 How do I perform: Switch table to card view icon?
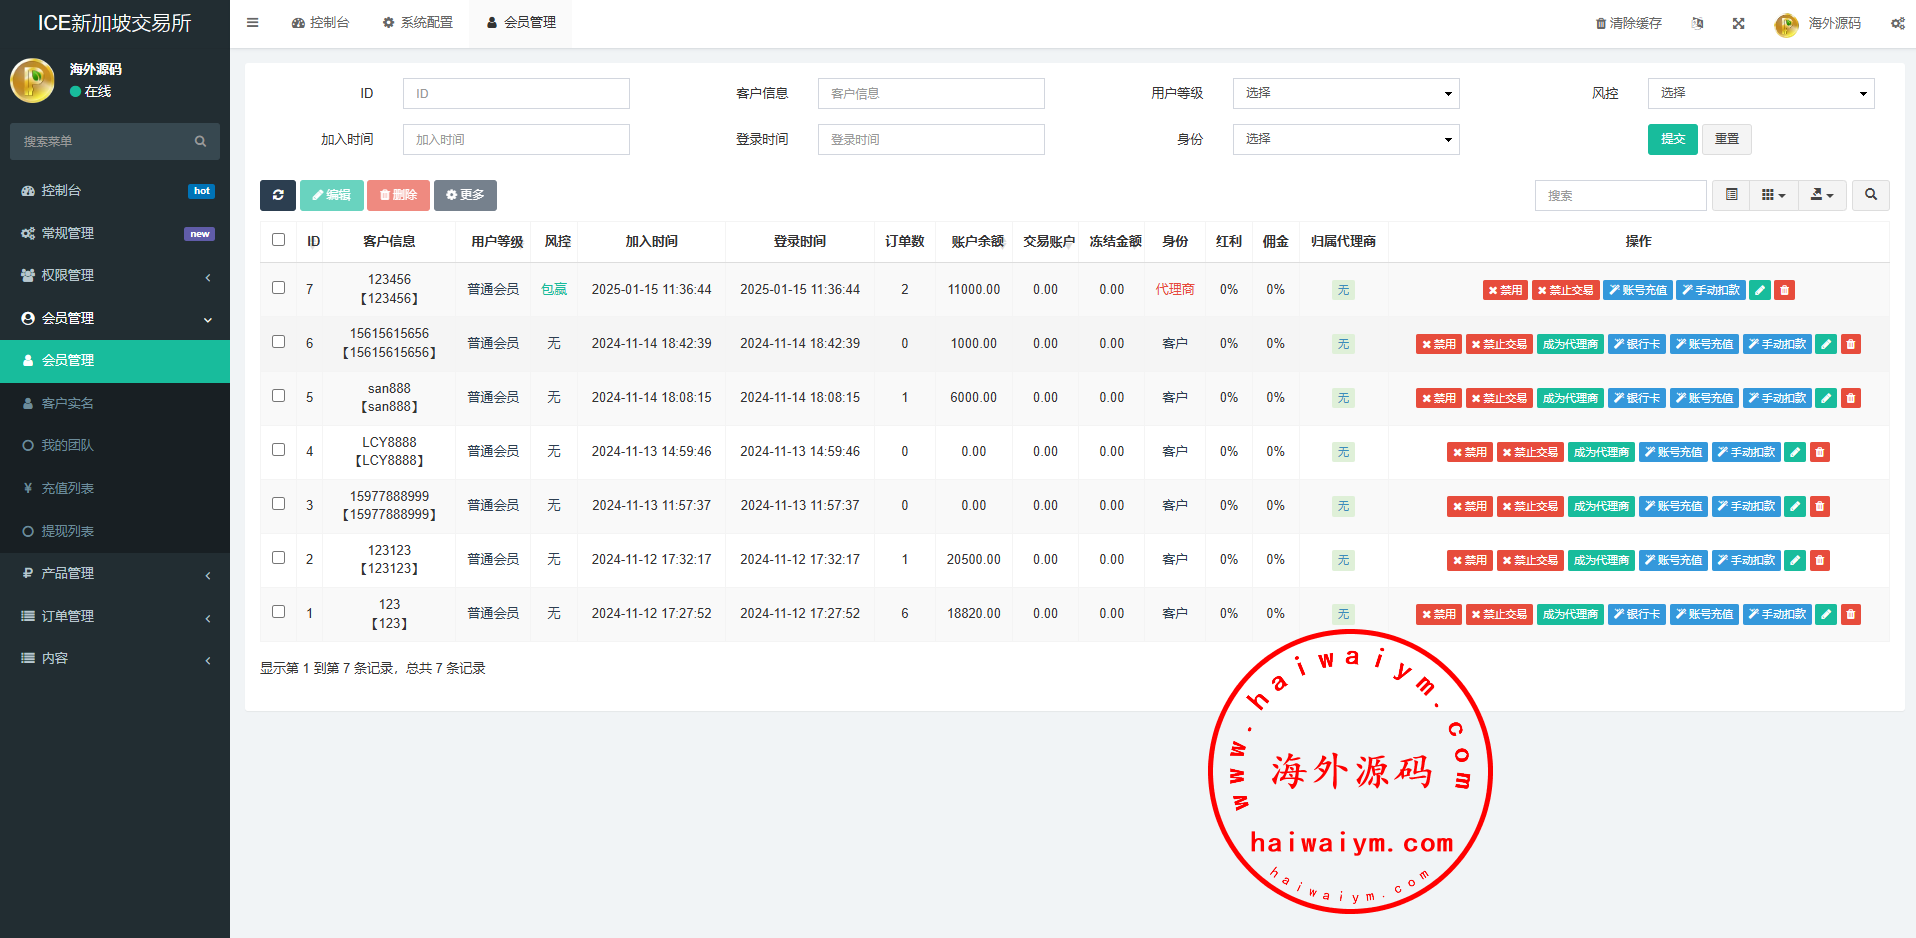1731,195
